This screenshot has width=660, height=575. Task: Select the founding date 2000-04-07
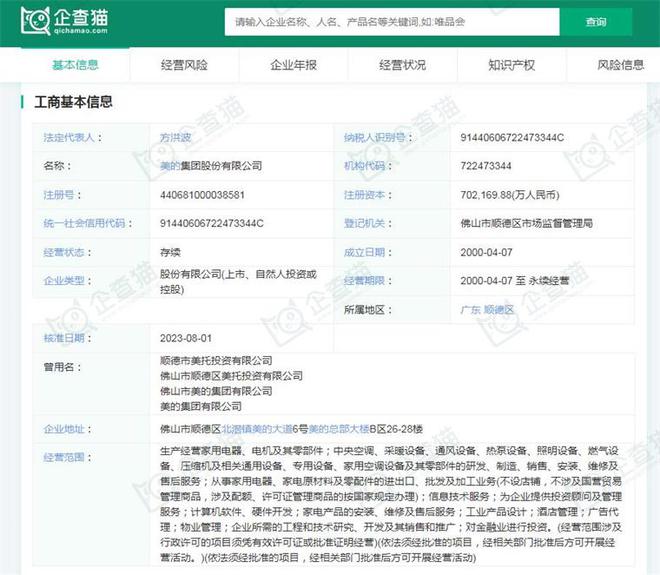(486, 252)
